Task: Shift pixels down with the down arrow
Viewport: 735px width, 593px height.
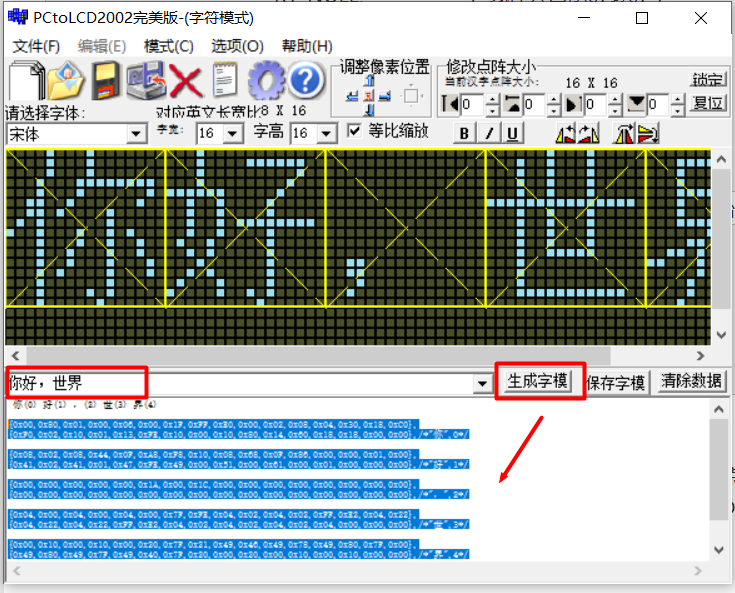Action: [369, 110]
